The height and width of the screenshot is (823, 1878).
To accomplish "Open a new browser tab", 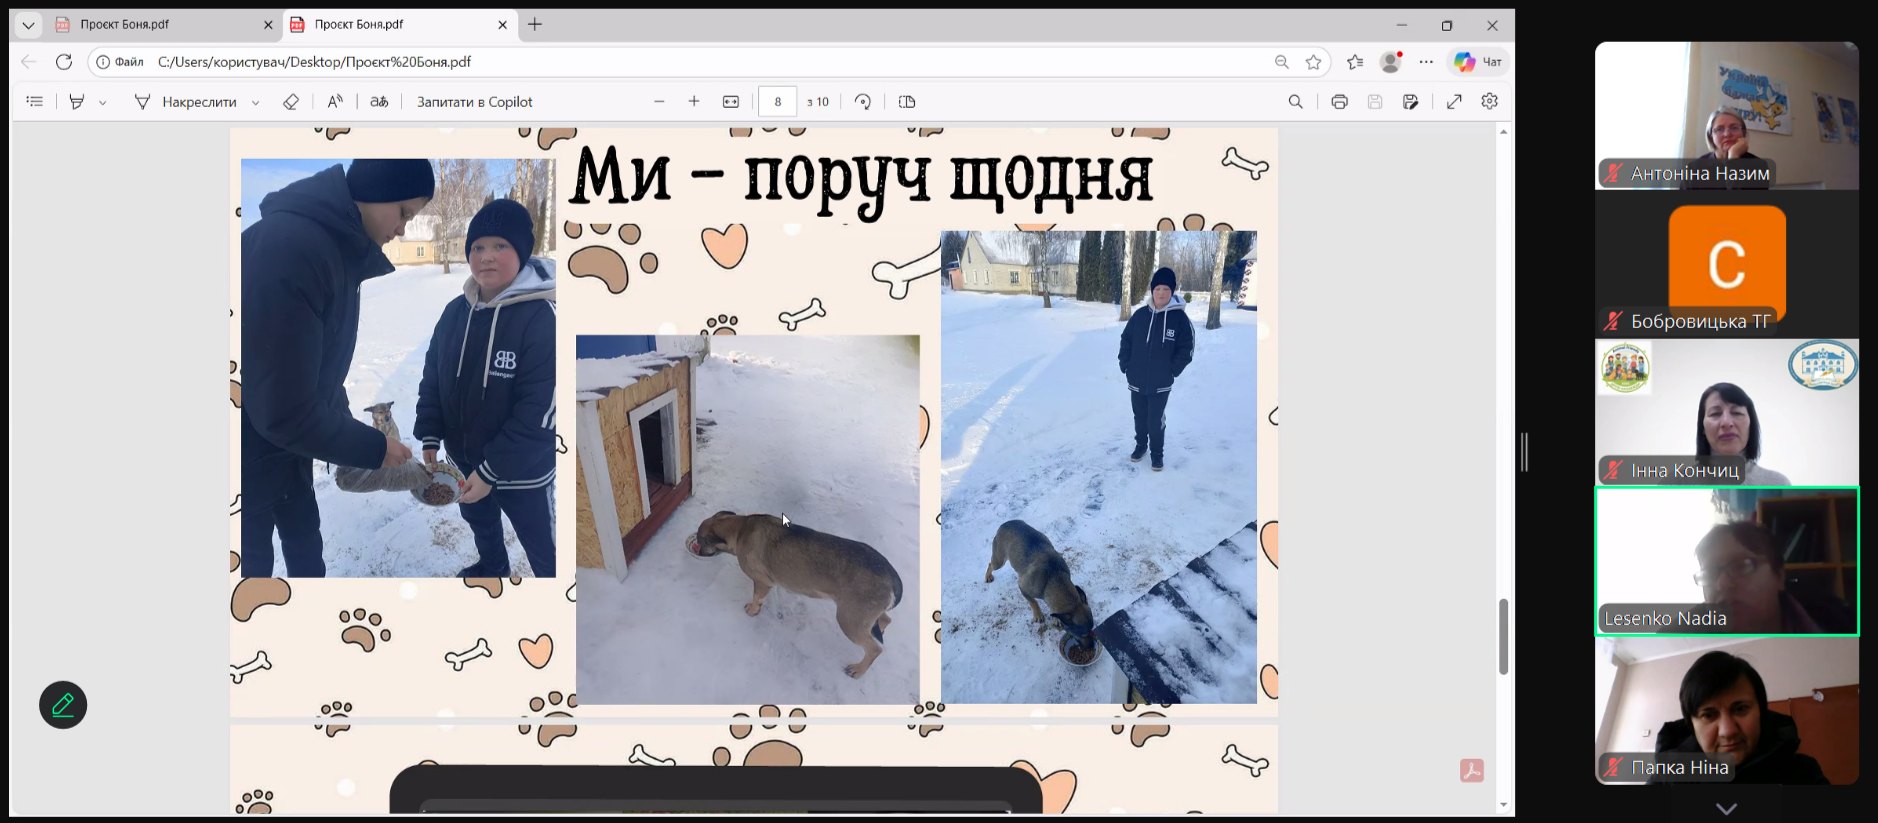I will tap(535, 25).
